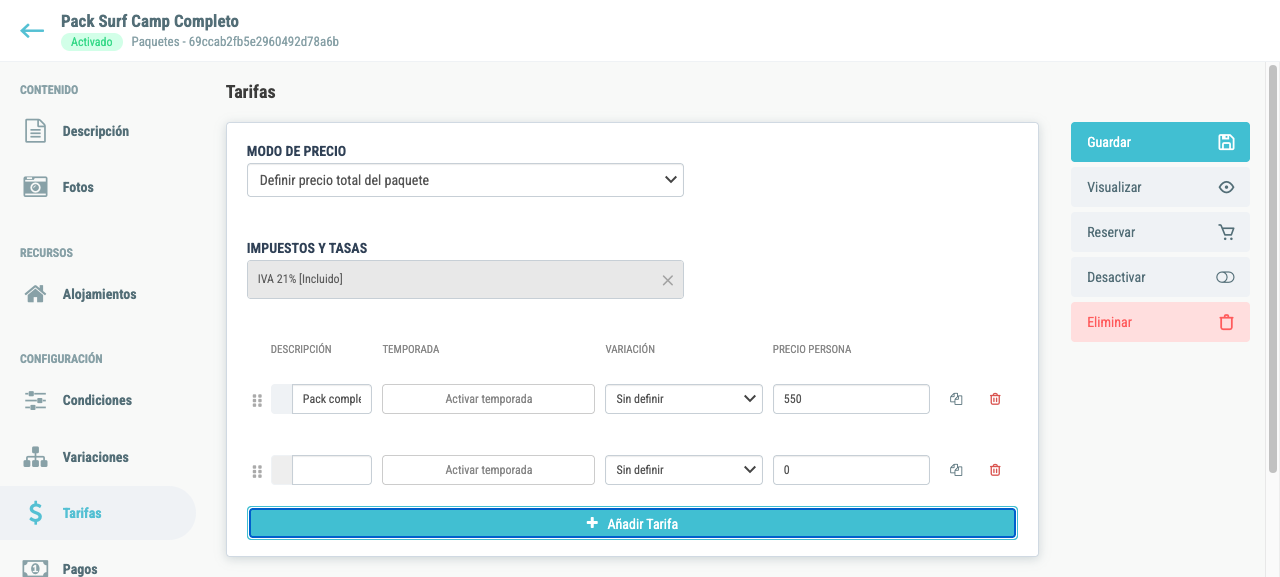Go back using the left arrow icon
1280x577 pixels.
[x=32, y=31]
